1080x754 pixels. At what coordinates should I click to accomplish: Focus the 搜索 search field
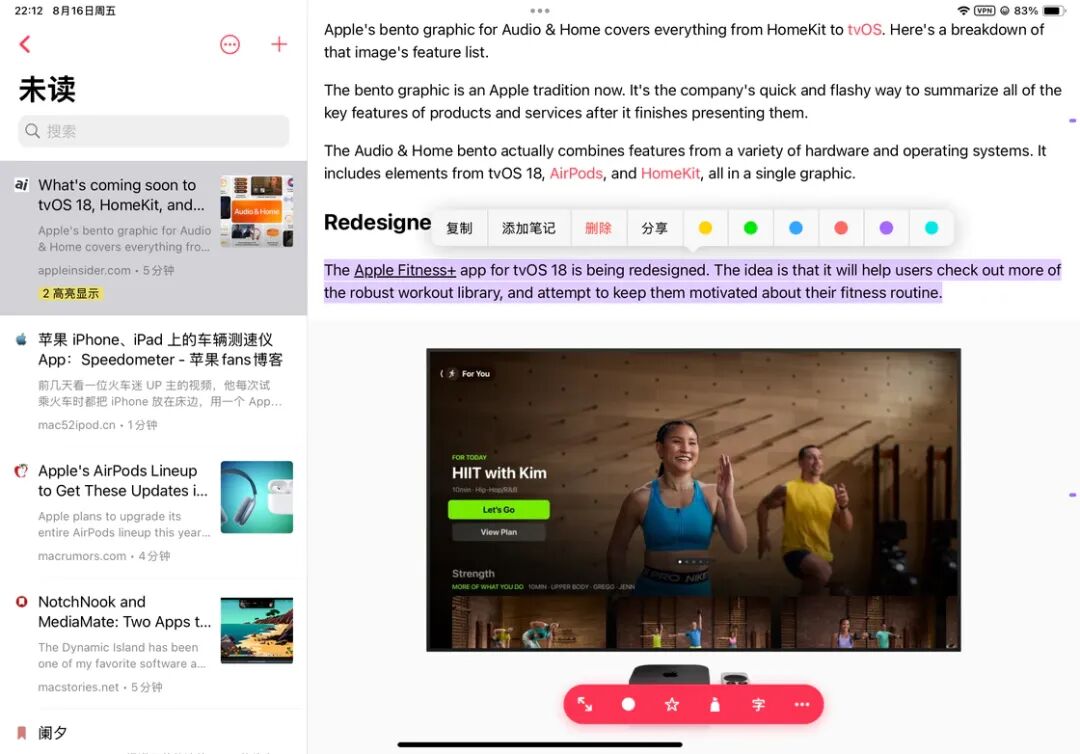(x=154, y=131)
